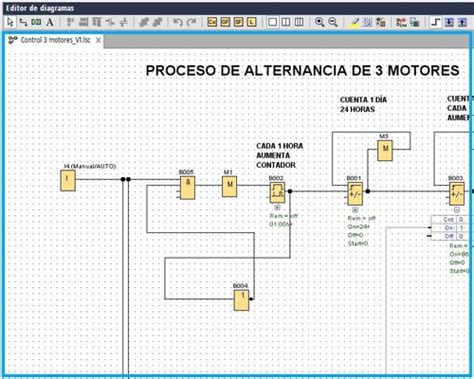Switch to Control 3 motores_VI.lsc tab
Screen dimensions: 474x379
click(55, 40)
